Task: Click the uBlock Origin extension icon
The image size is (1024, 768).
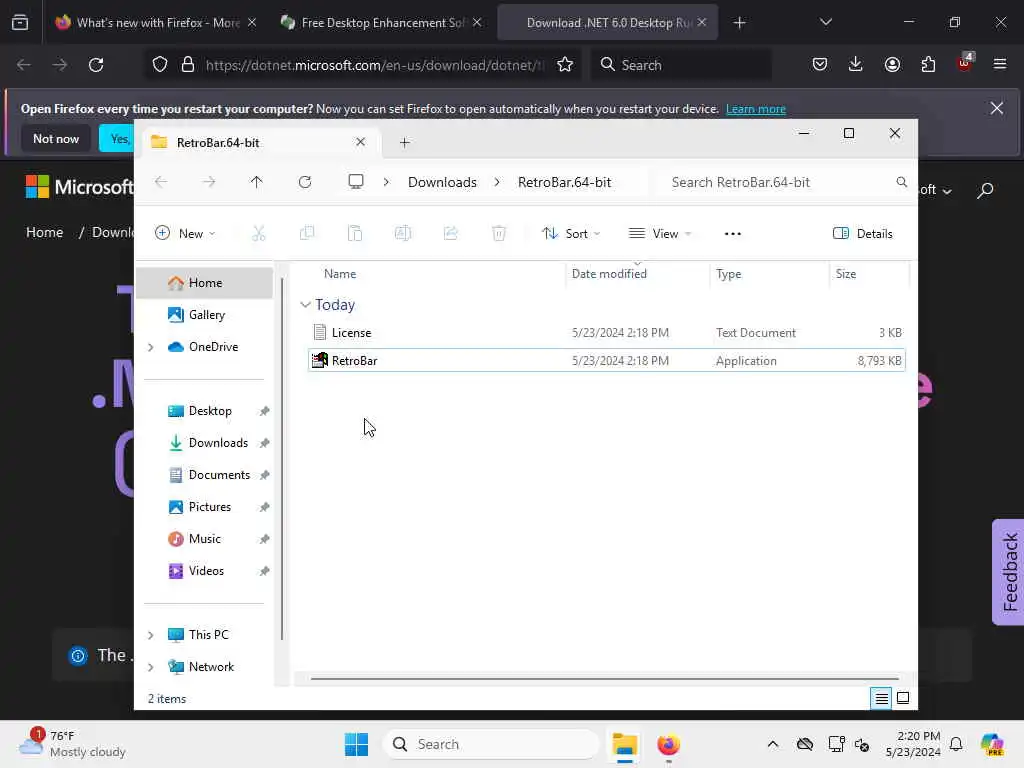Action: point(965,63)
